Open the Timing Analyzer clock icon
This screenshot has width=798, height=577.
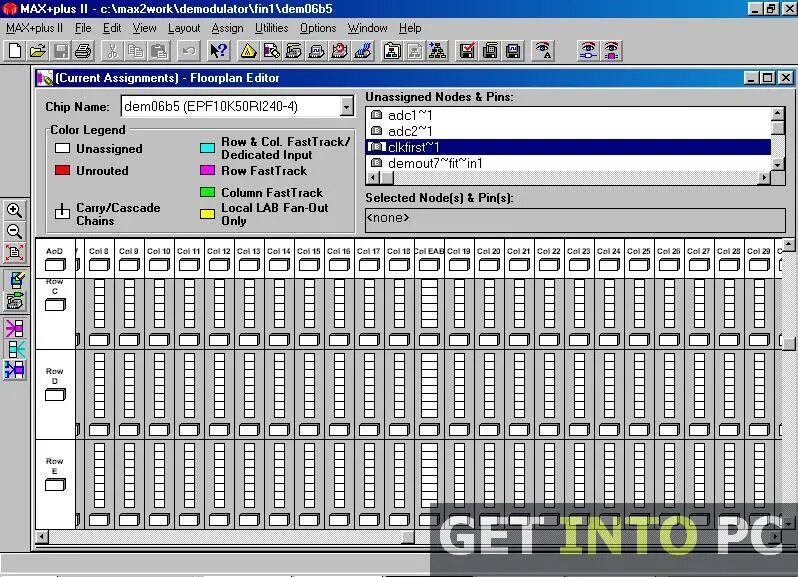(x=339, y=51)
